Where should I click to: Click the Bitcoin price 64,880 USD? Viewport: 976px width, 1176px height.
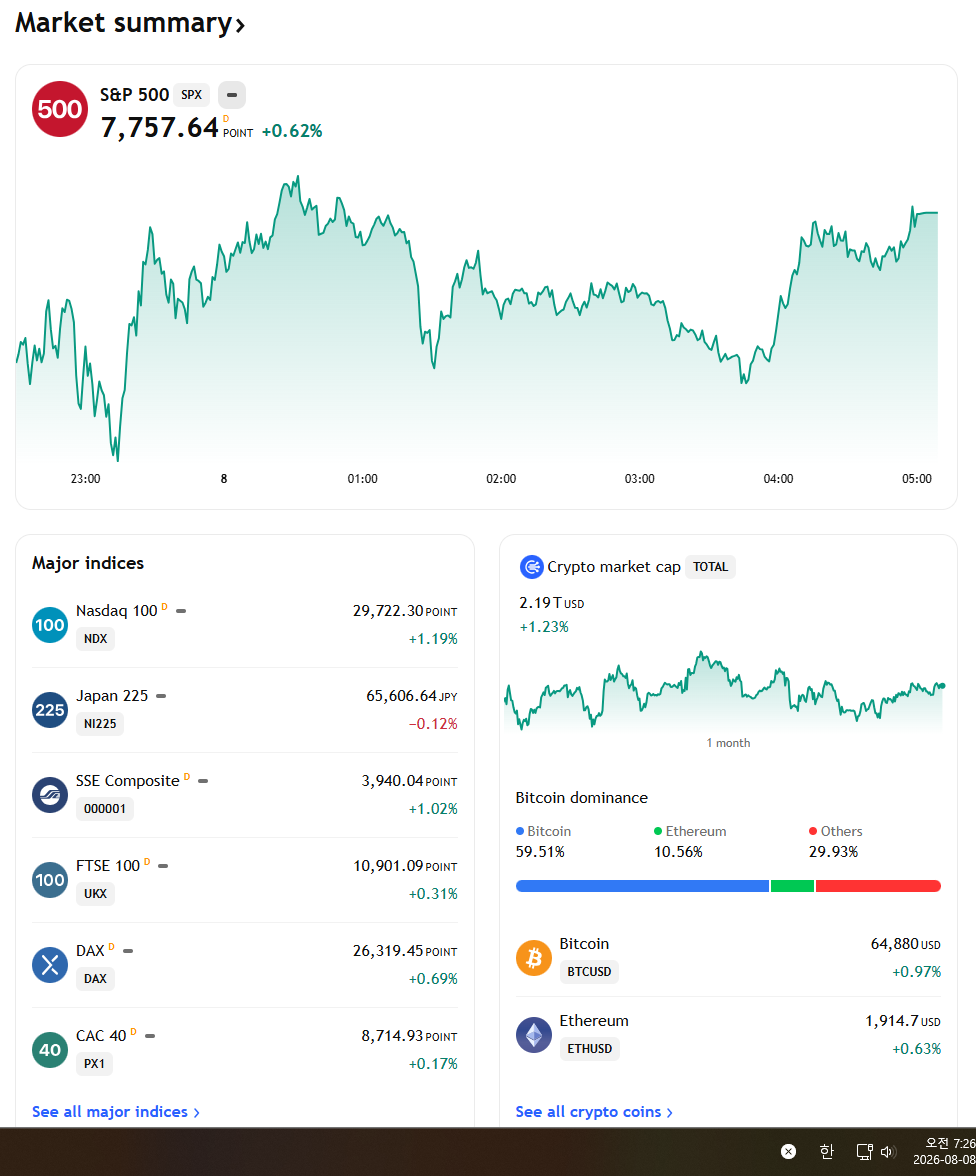pos(905,944)
